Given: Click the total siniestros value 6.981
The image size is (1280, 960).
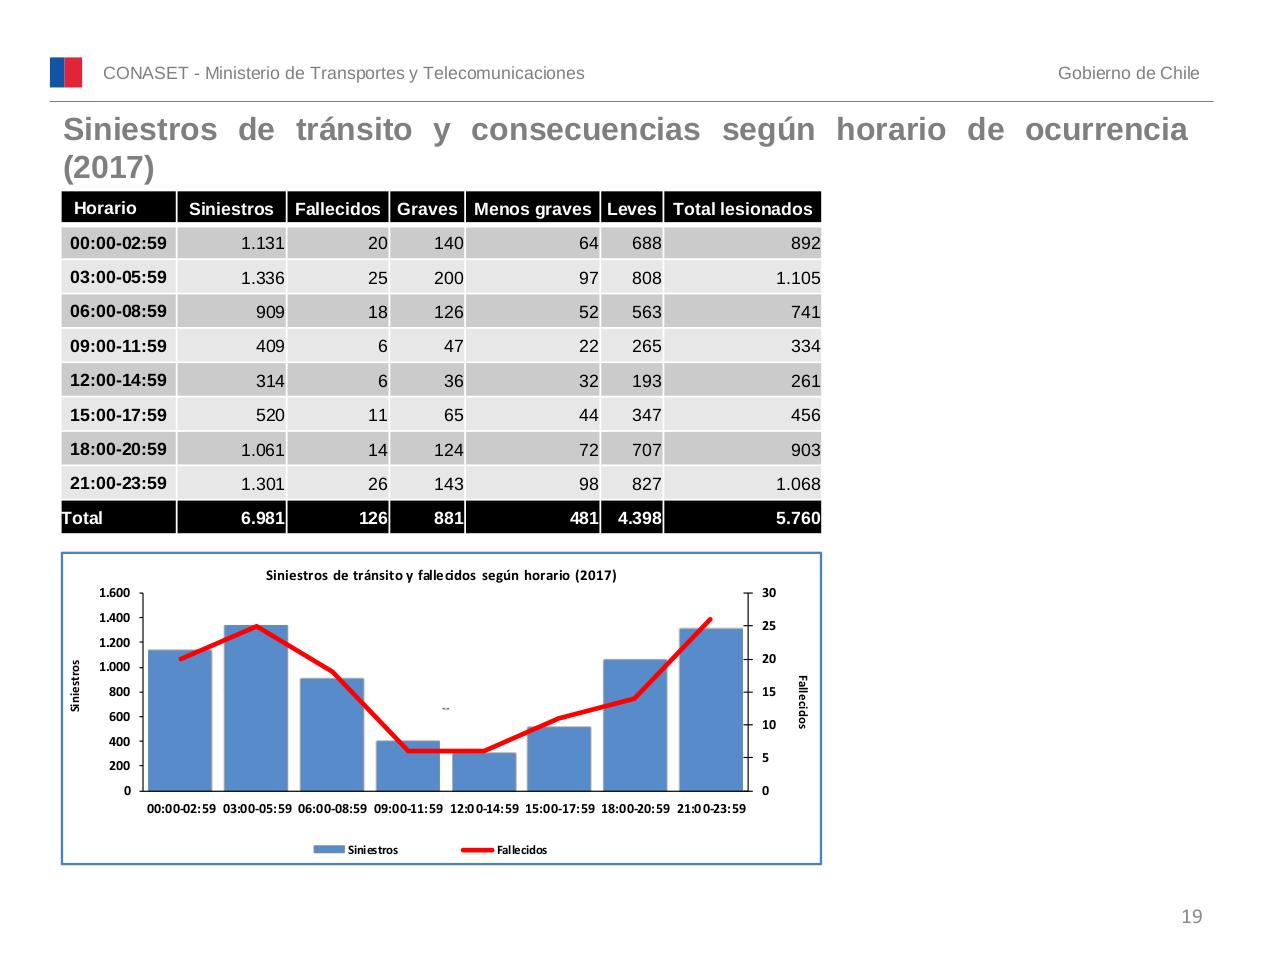Looking at the screenshot, I should 262,517.
